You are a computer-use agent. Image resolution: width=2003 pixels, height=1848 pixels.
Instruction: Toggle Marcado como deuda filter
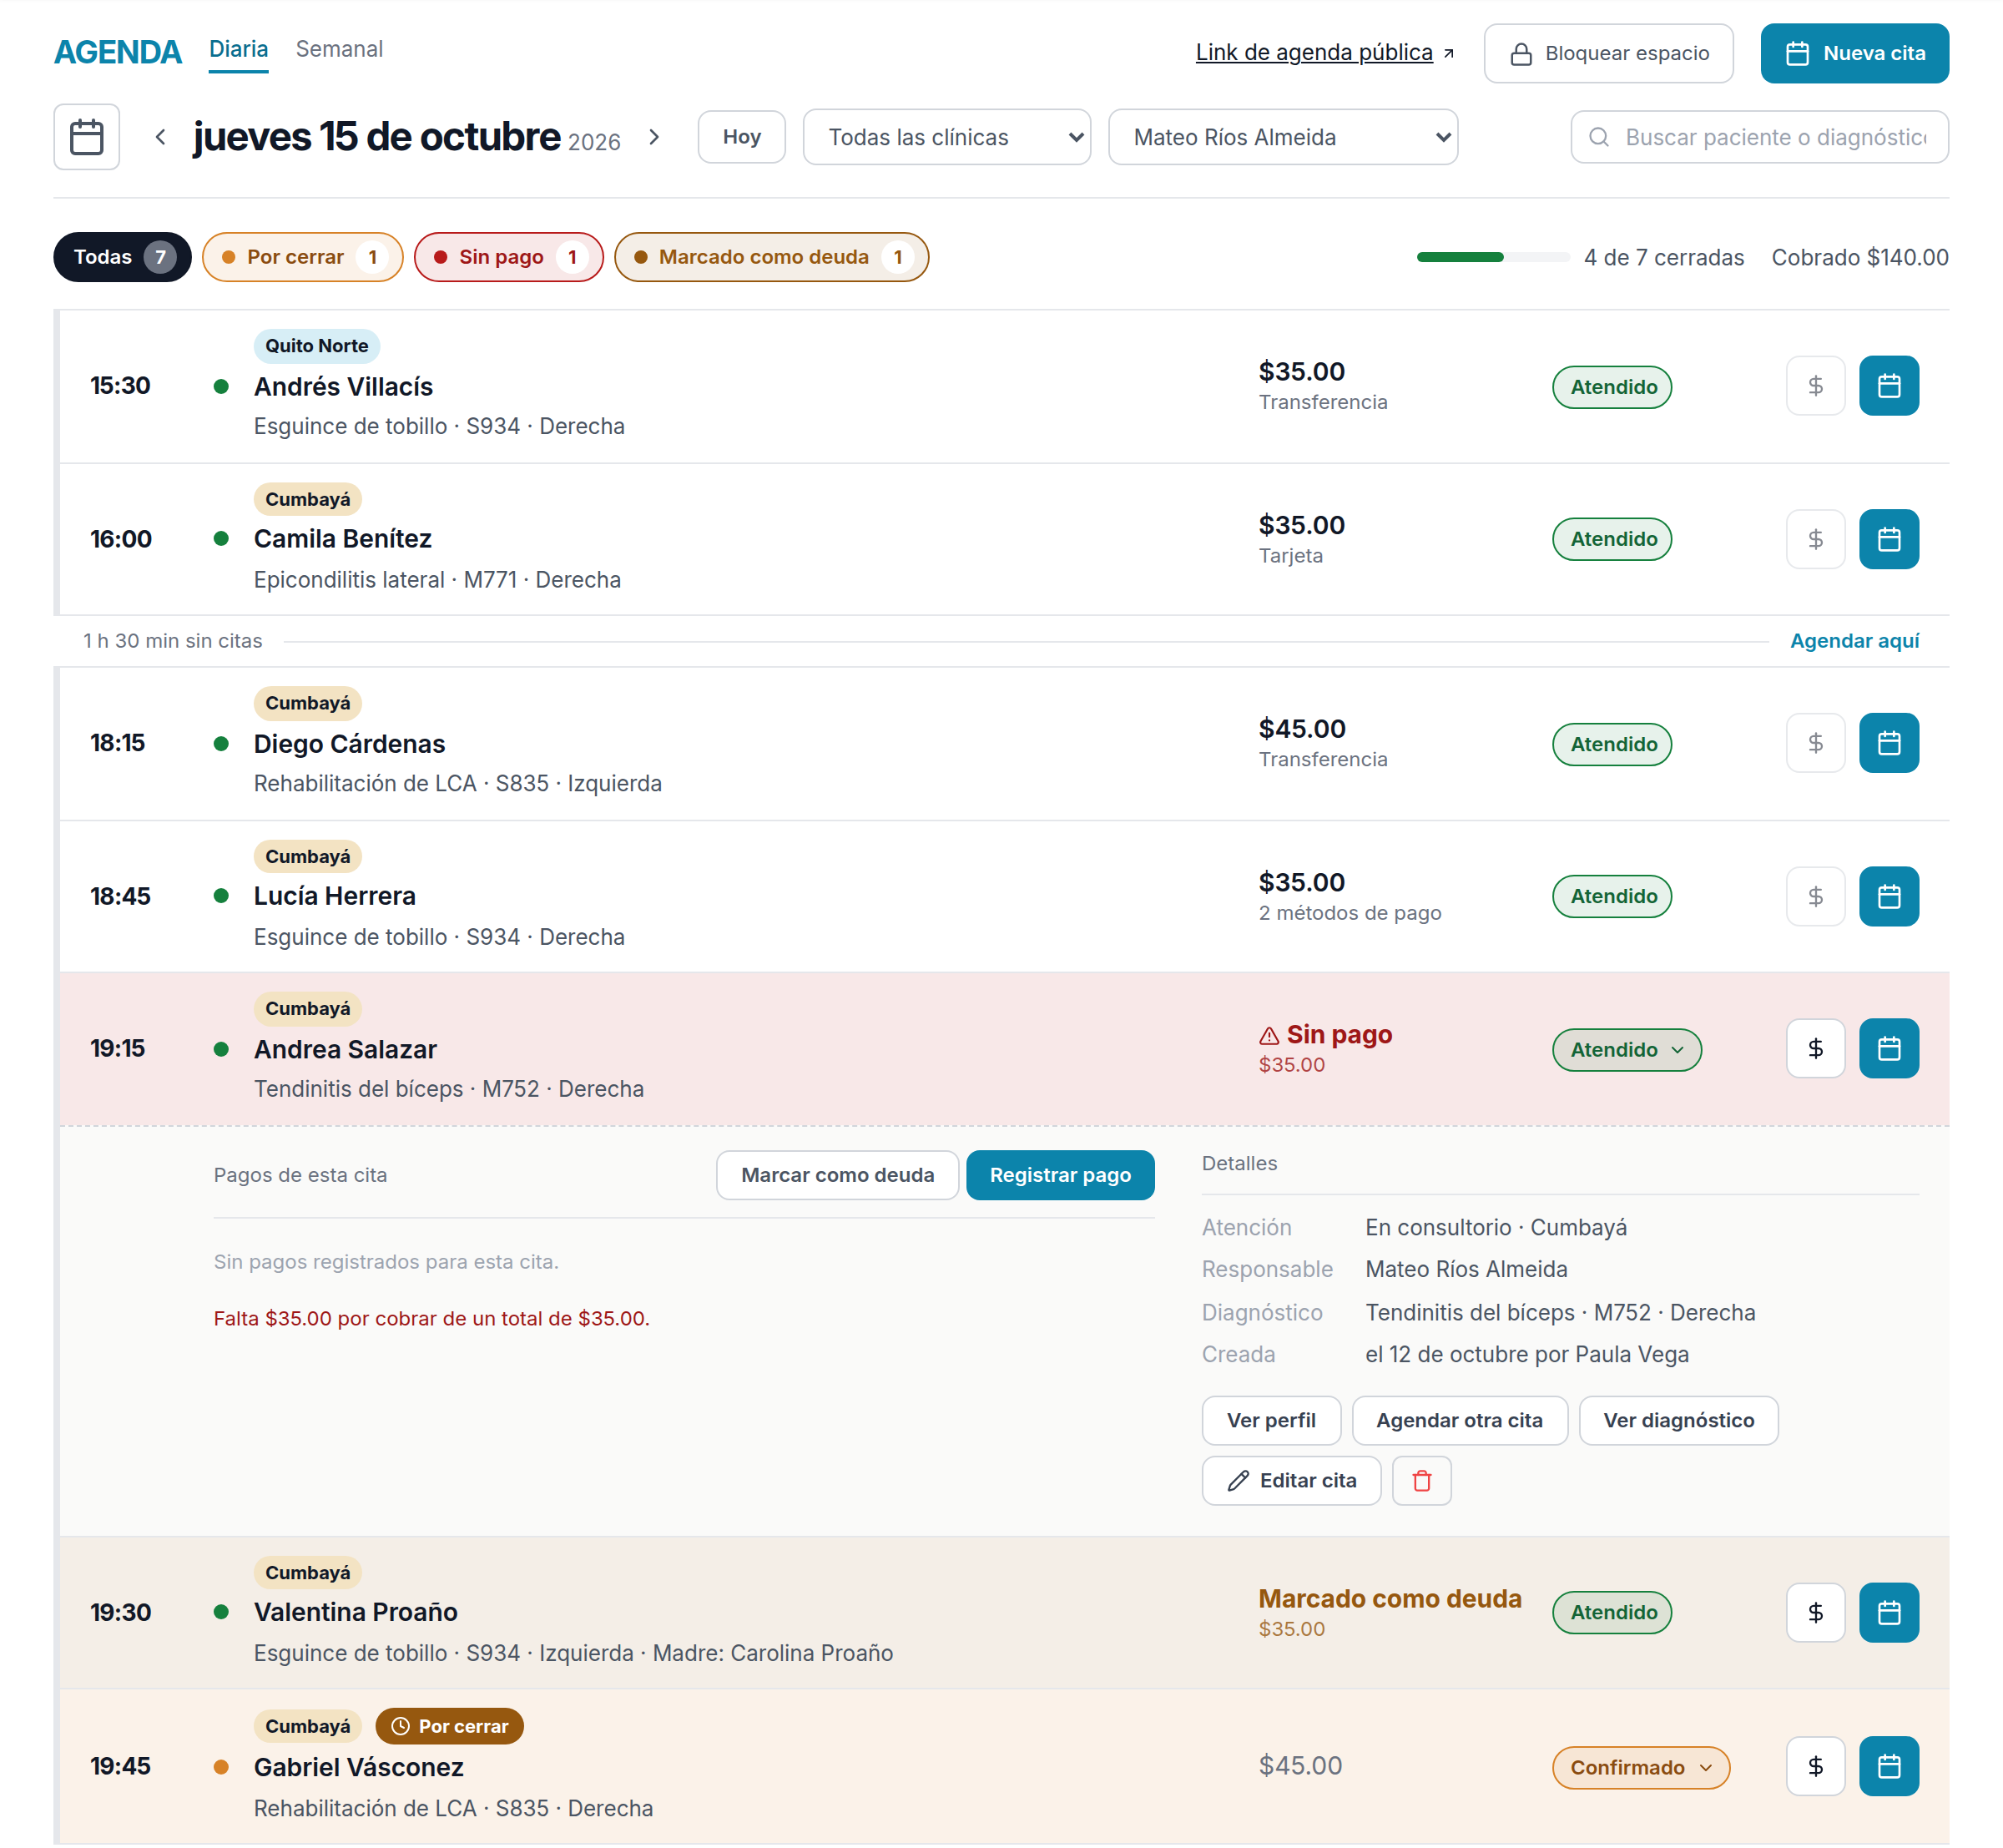point(771,257)
